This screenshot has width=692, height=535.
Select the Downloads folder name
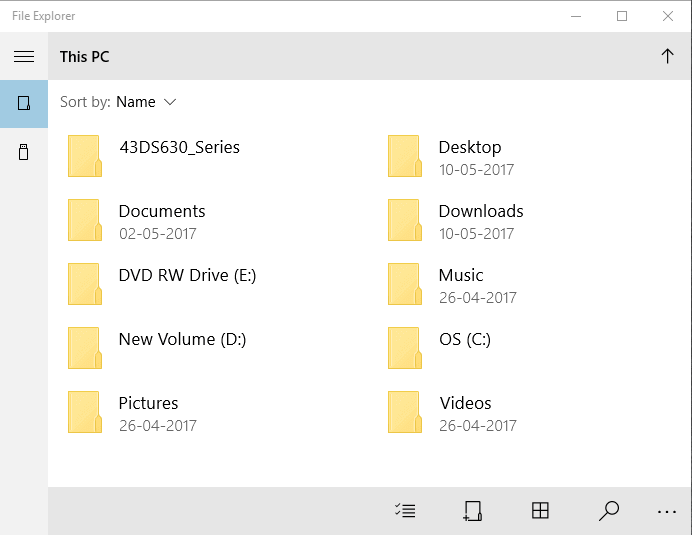pos(481,211)
